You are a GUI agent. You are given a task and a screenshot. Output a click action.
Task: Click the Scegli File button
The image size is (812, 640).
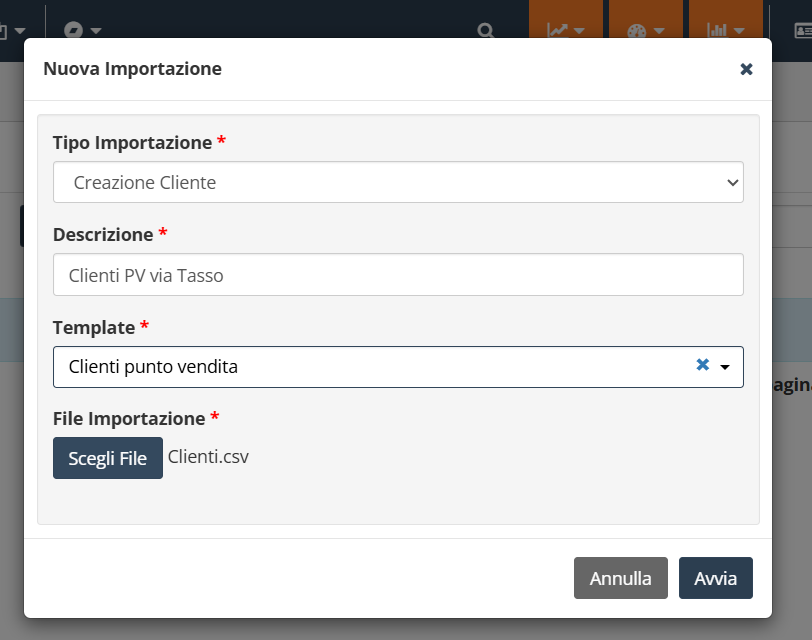tap(108, 458)
